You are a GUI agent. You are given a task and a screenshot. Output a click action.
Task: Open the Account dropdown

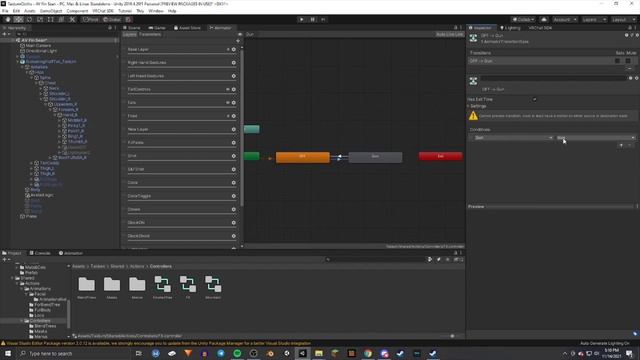[565, 20]
